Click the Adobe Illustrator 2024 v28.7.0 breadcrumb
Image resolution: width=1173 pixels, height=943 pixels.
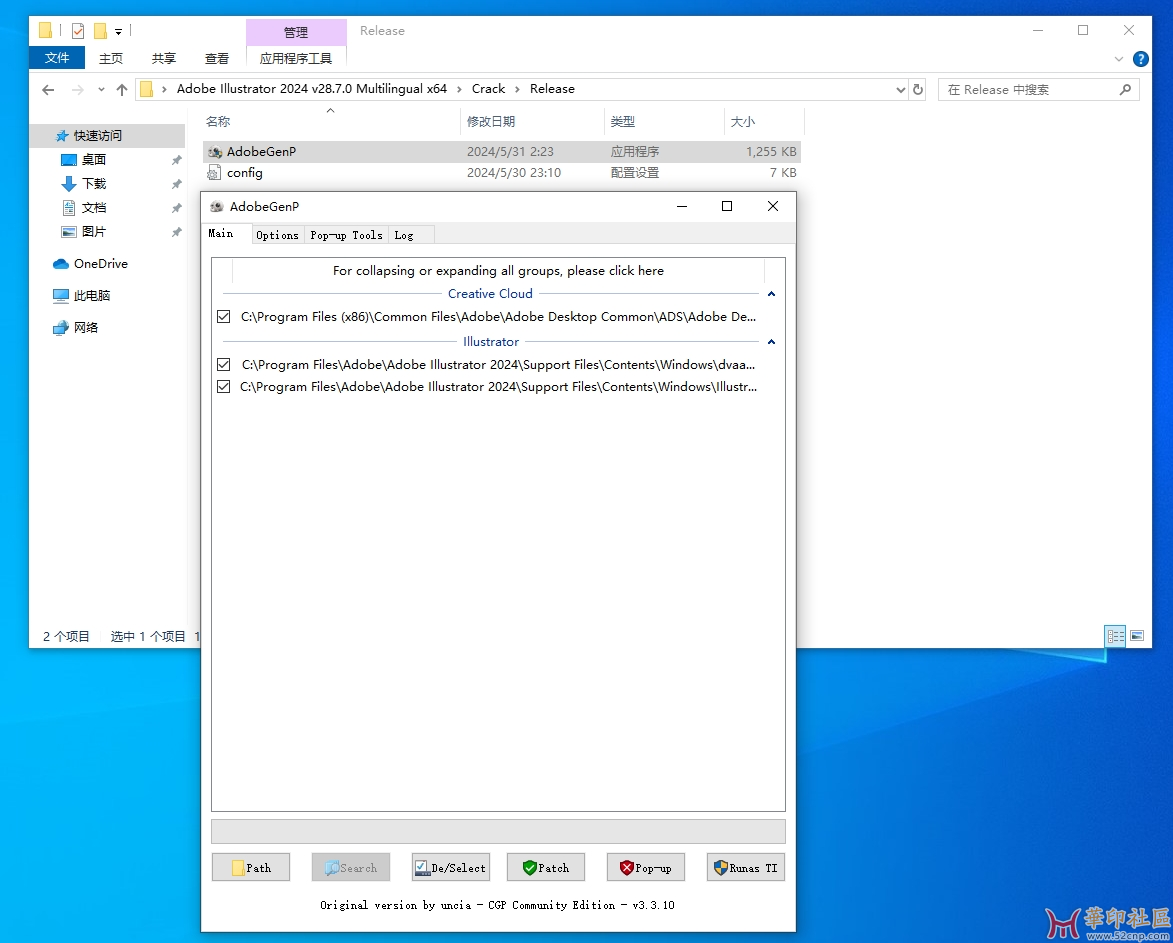click(312, 88)
